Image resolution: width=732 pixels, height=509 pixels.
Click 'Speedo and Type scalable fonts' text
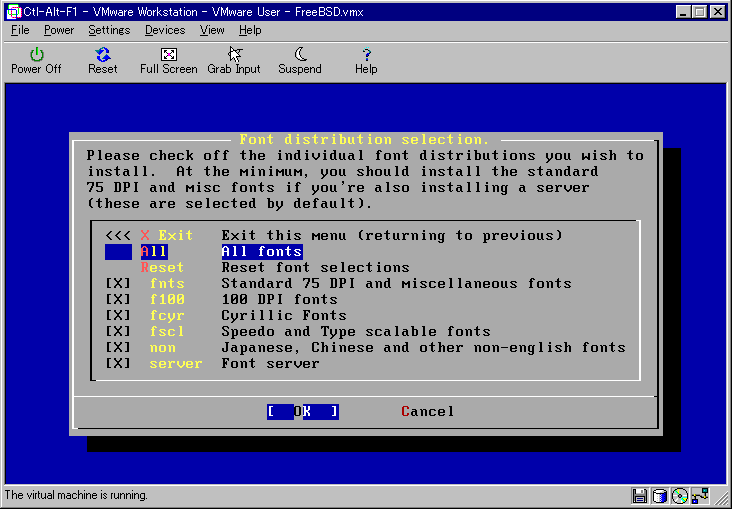click(x=356, y=332)
